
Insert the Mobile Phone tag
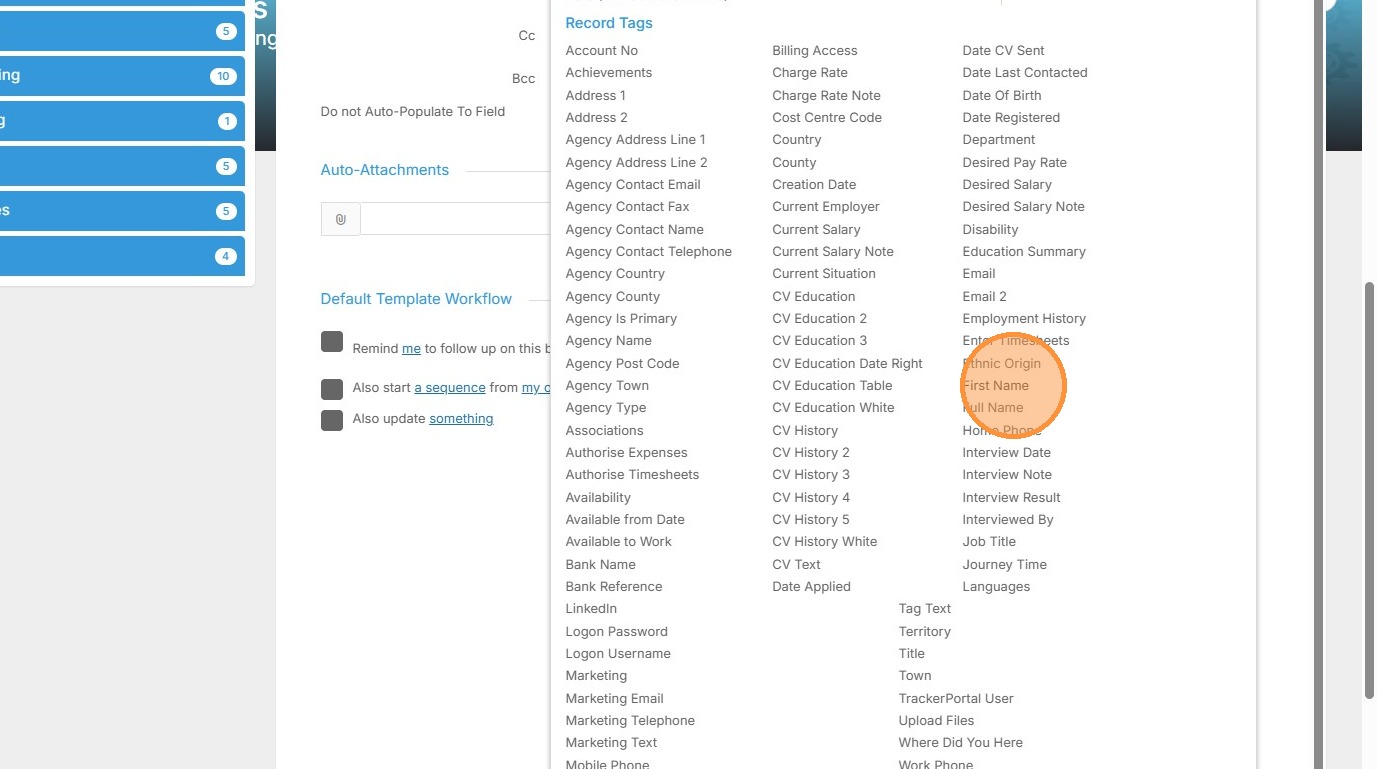pos(607,764)
